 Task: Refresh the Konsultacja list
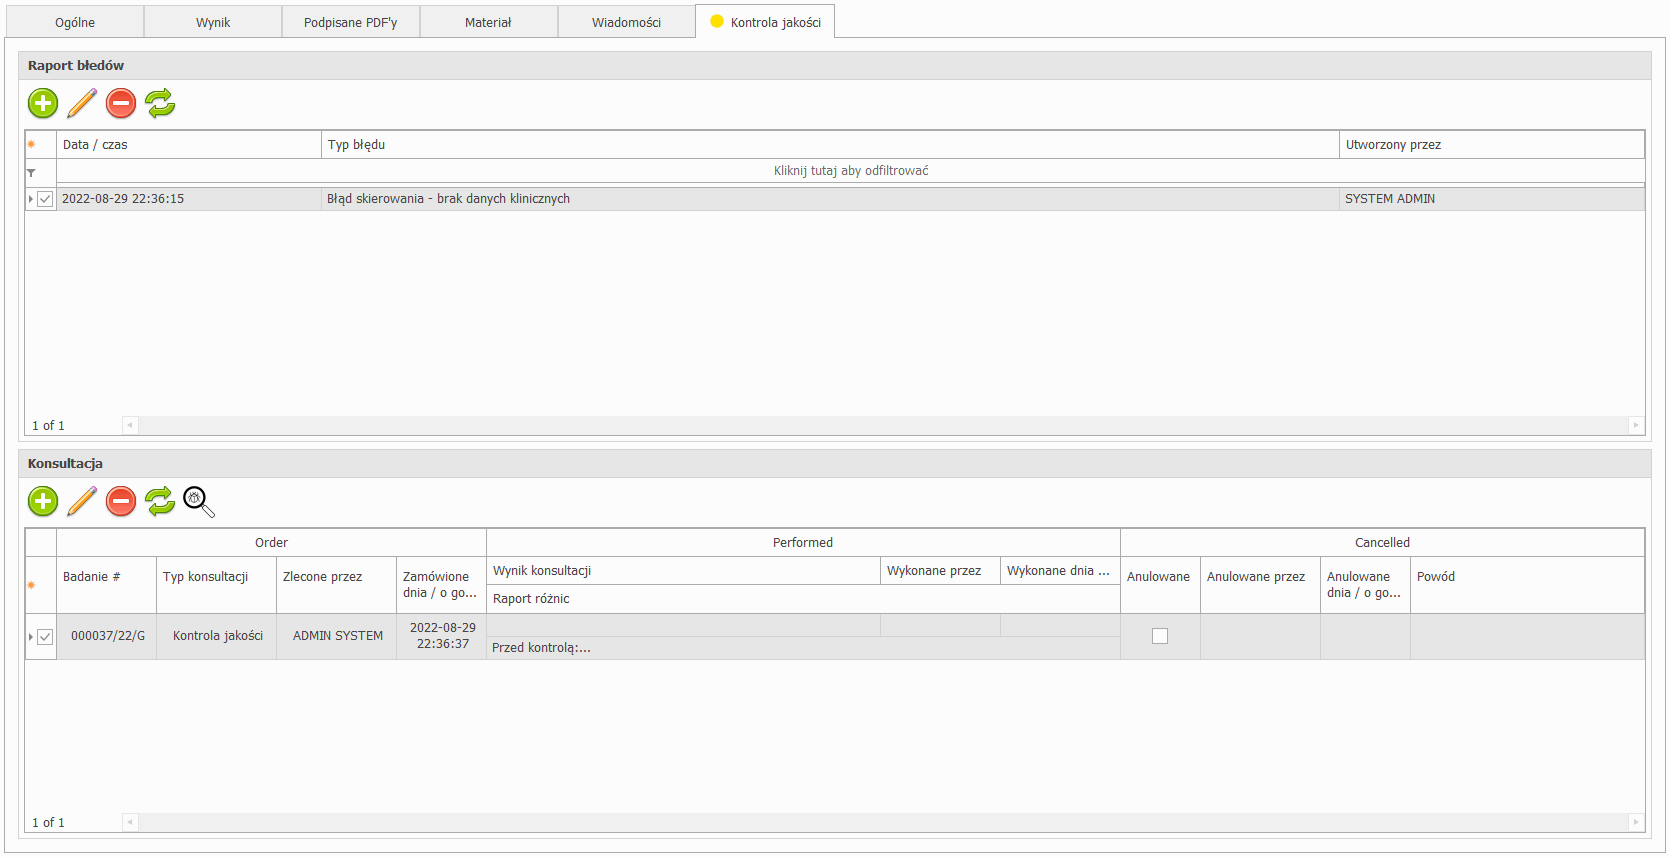(160, 501)
